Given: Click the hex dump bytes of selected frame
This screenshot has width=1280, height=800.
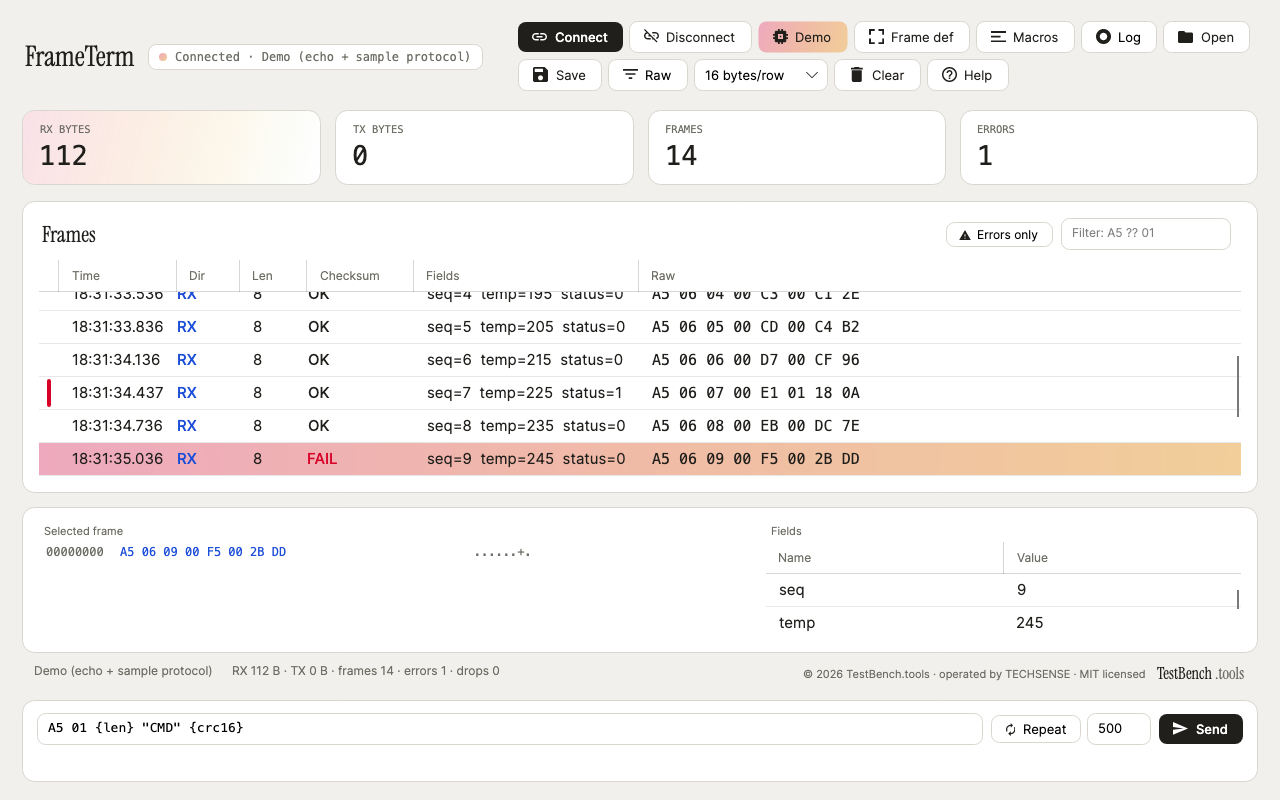Looking at the screenshot, I should [x=203, y=552].
